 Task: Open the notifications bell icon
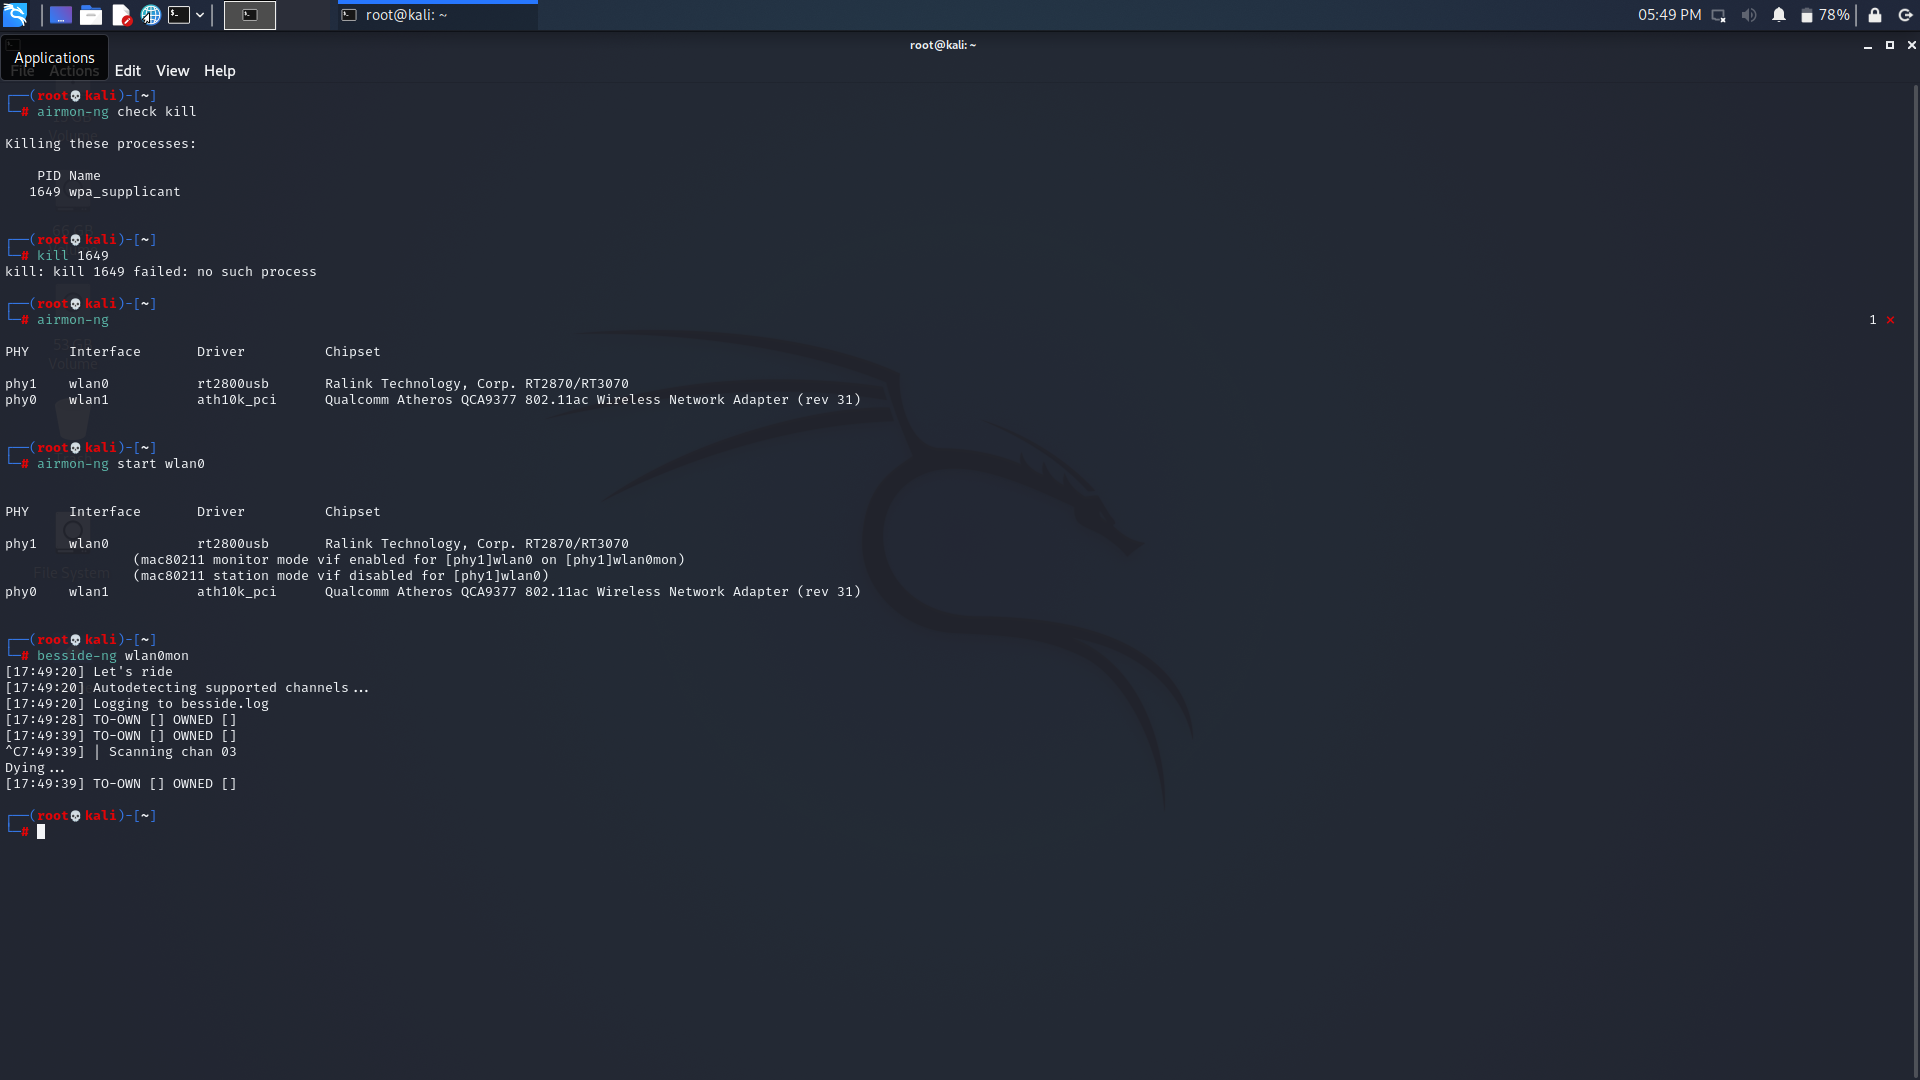coord(1779,15)
